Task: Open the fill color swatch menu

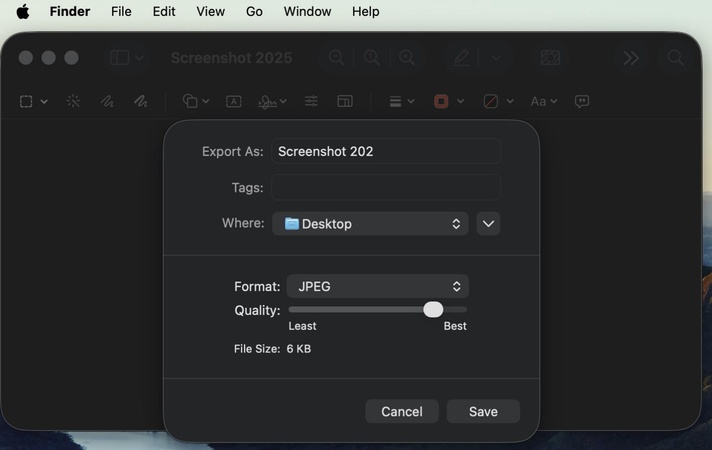Action: click(498, 101)
